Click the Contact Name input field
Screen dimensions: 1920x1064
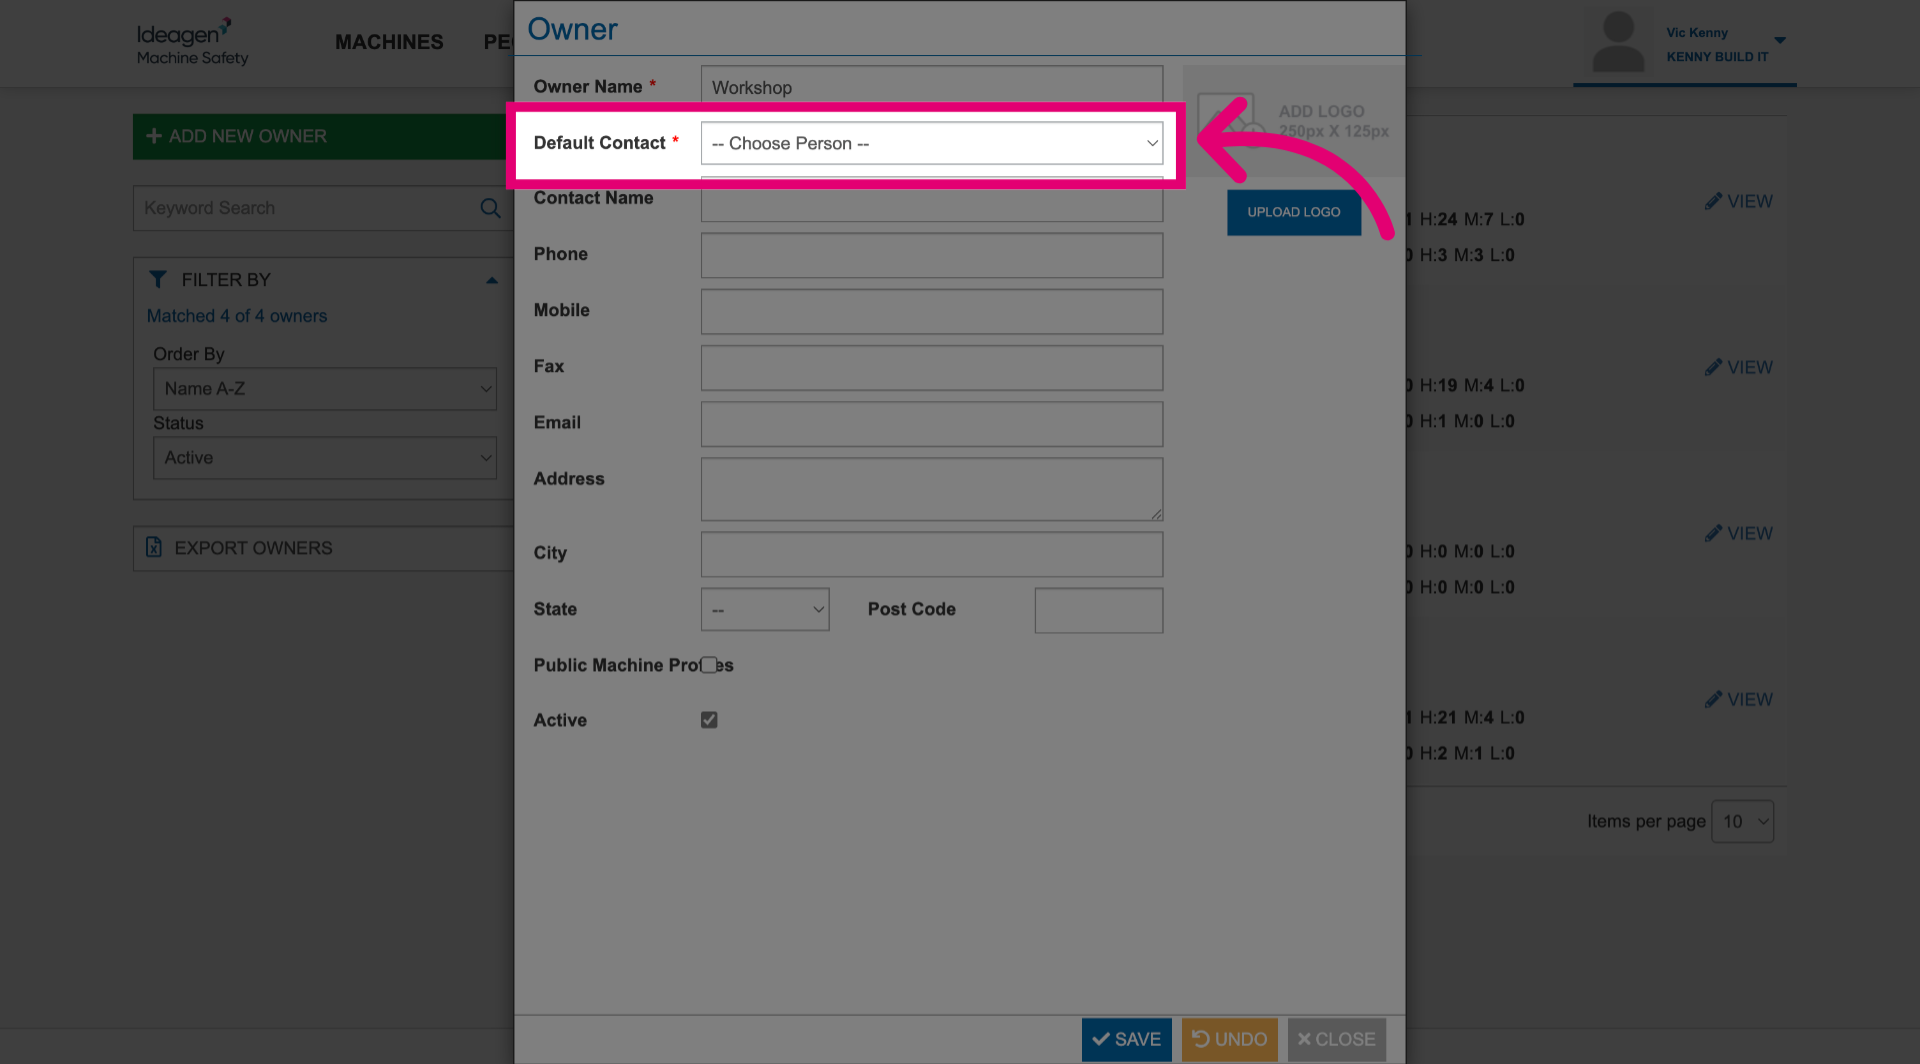[x=931, y=200]
